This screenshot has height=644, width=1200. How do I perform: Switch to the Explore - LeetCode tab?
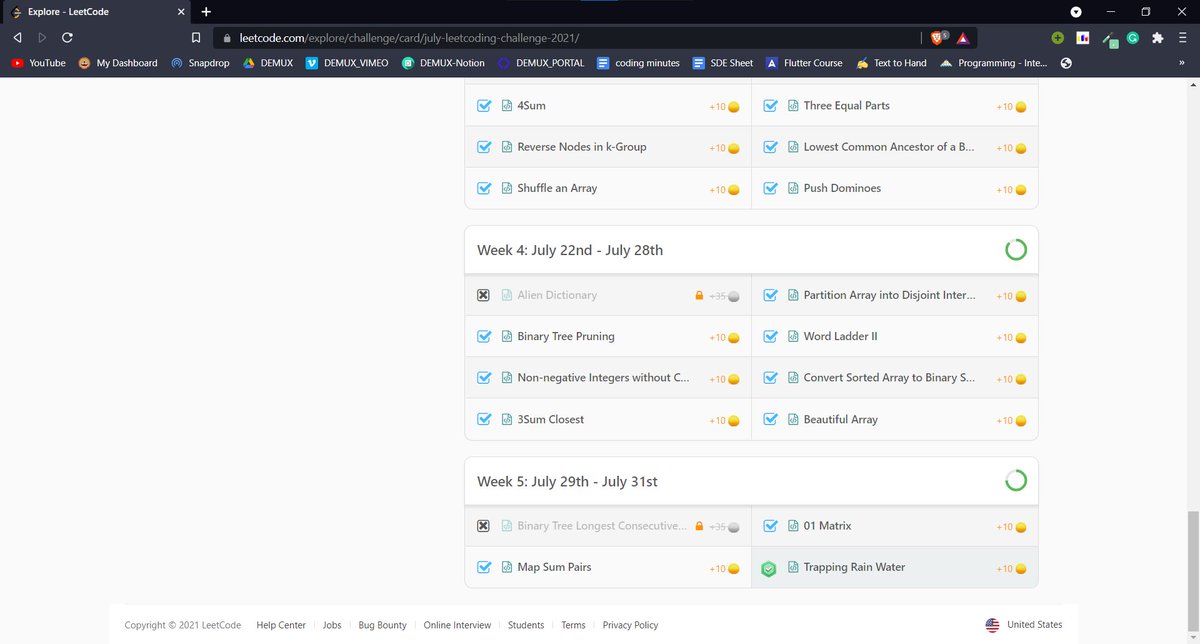[x=98, y=12]
